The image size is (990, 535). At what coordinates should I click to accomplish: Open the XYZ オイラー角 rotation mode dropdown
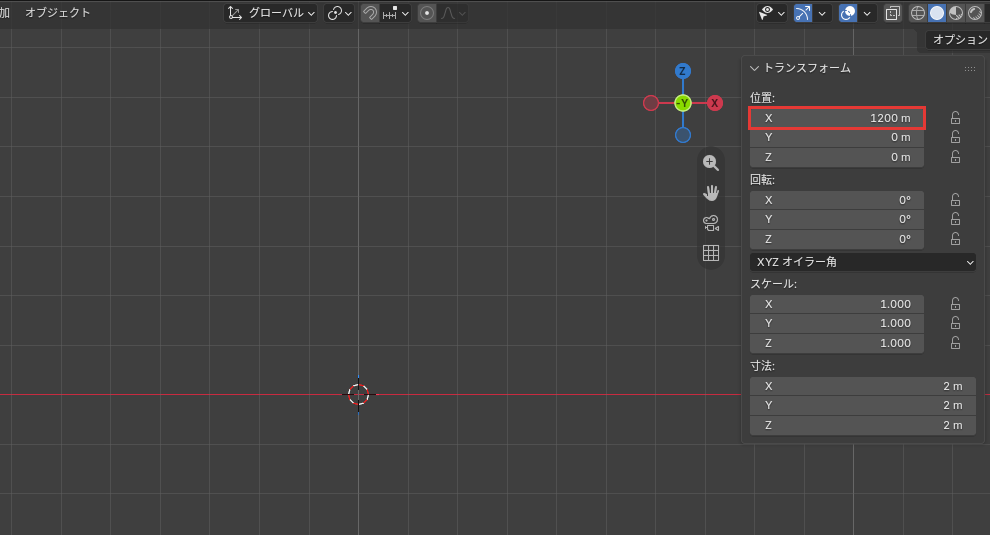tap(862, 262)
